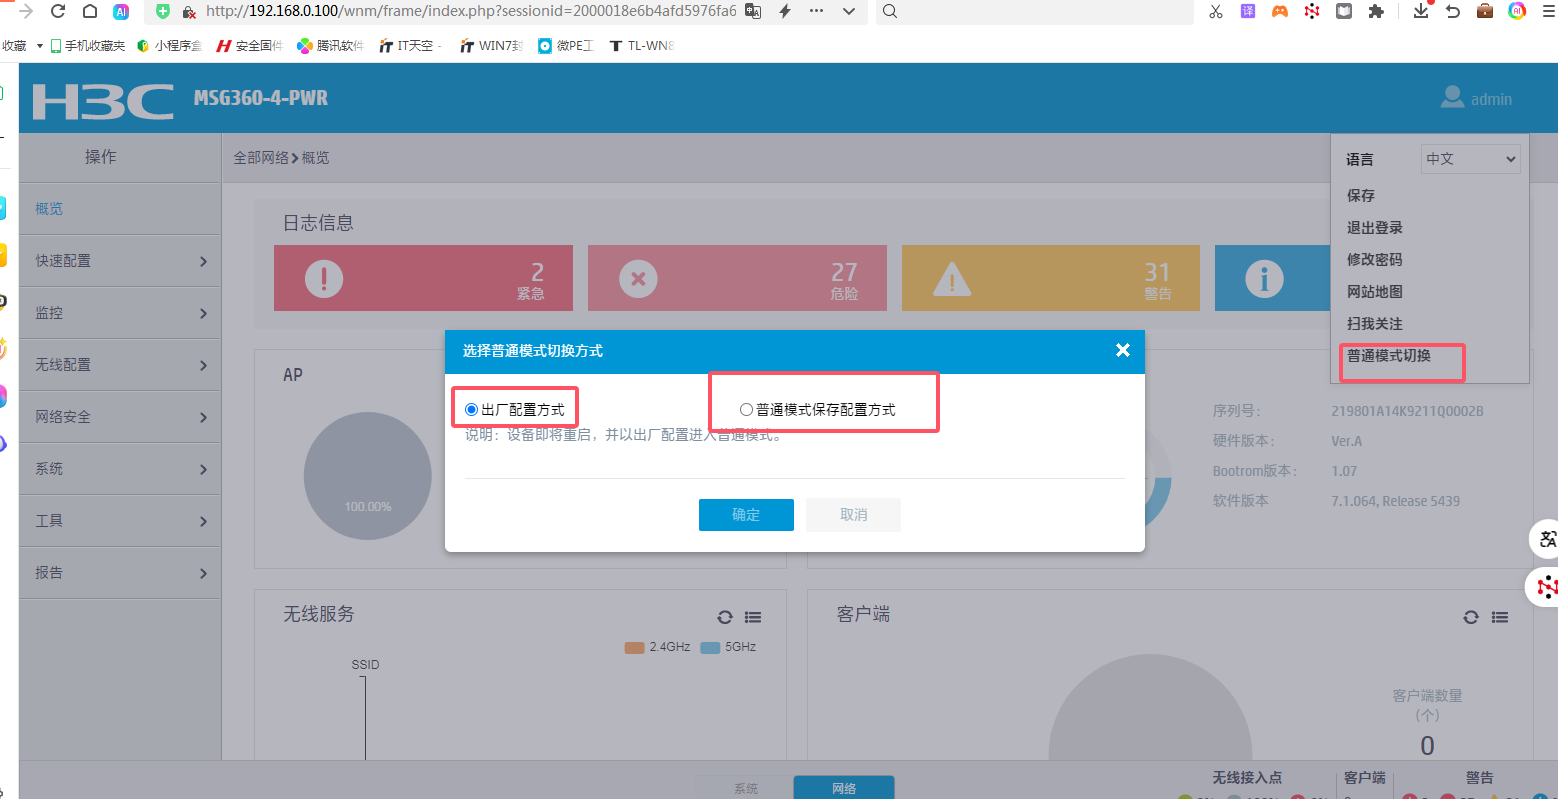Click the H3C logo
The width and height of the screenshot is (1558, 799).
click(x=103, y=101)
